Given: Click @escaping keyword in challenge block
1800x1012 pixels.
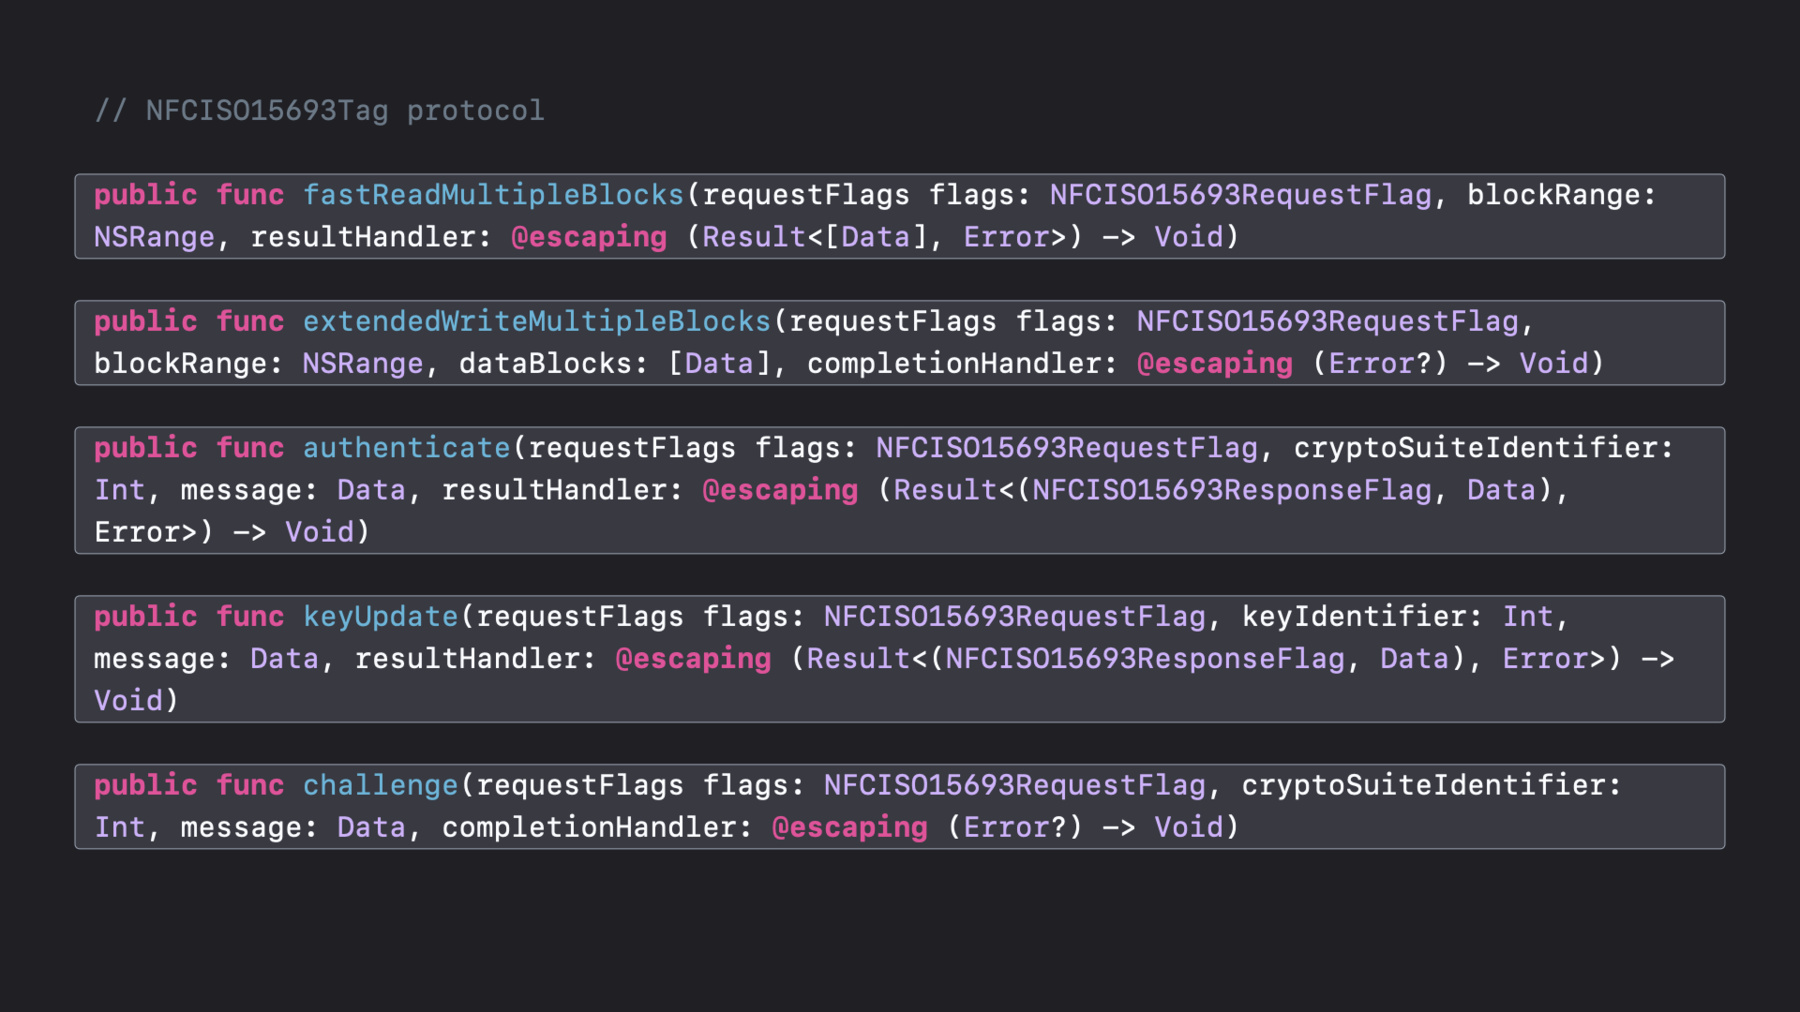Looking at the screenshot, I should (x=850, y=827).
